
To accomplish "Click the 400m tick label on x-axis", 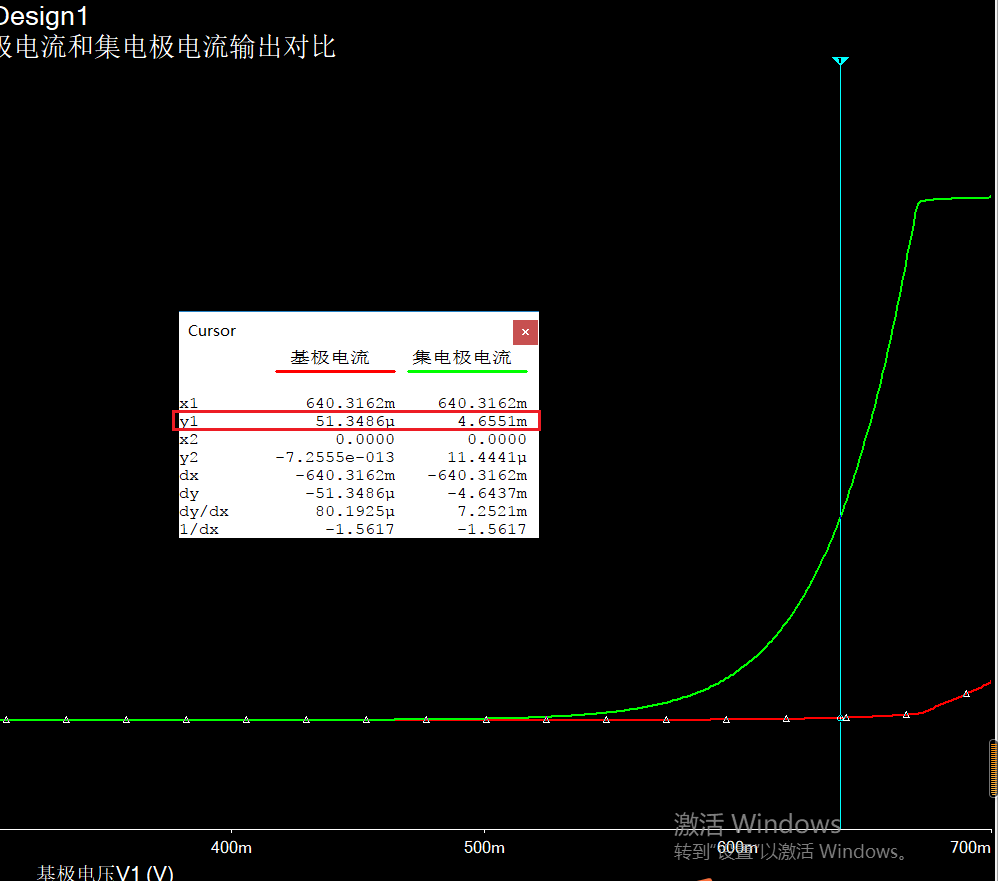I will [x=231, y=847].
